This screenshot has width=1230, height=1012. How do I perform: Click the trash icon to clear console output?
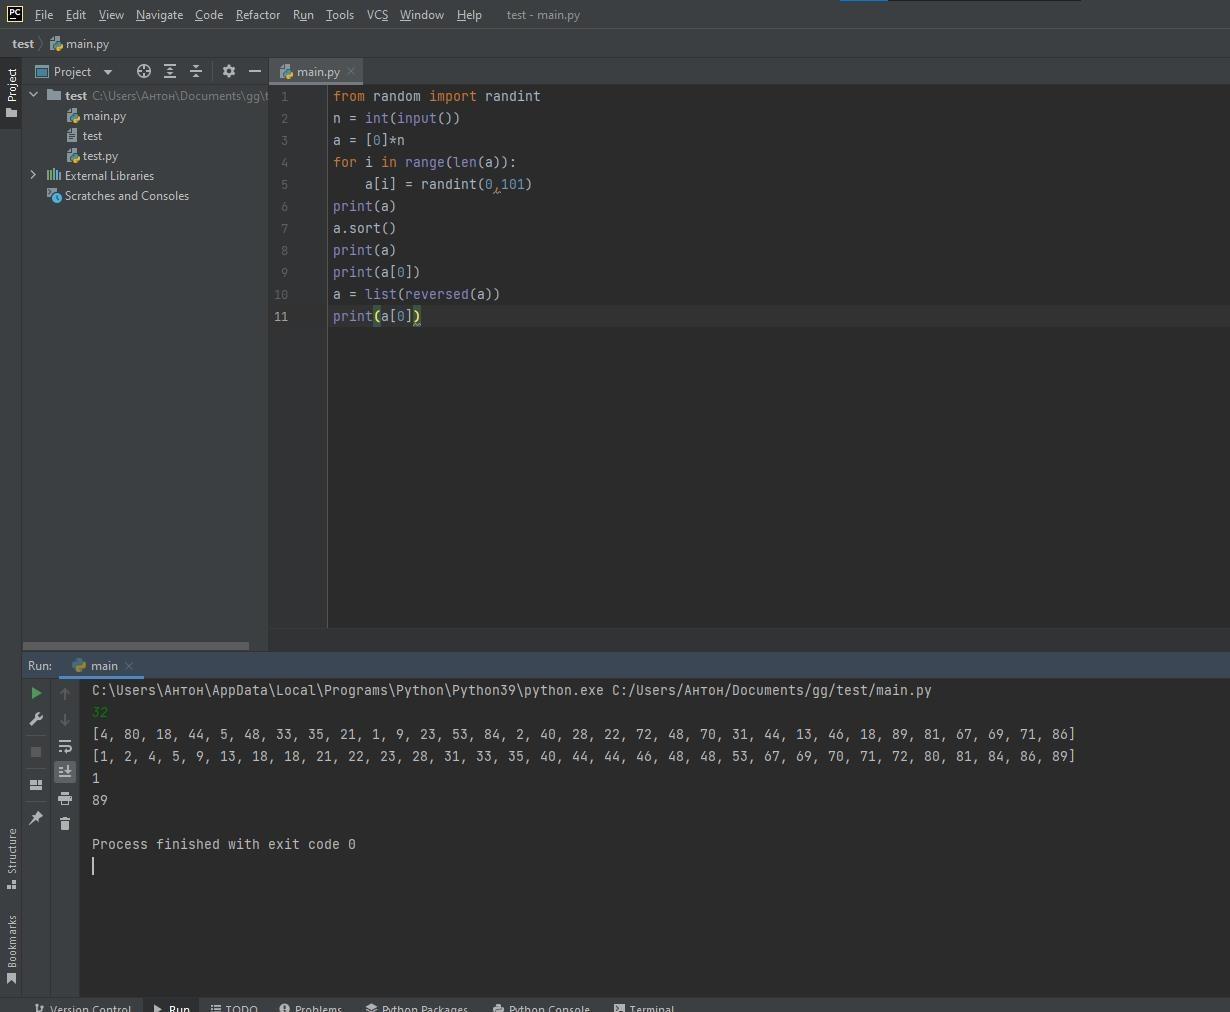point(65,823)
